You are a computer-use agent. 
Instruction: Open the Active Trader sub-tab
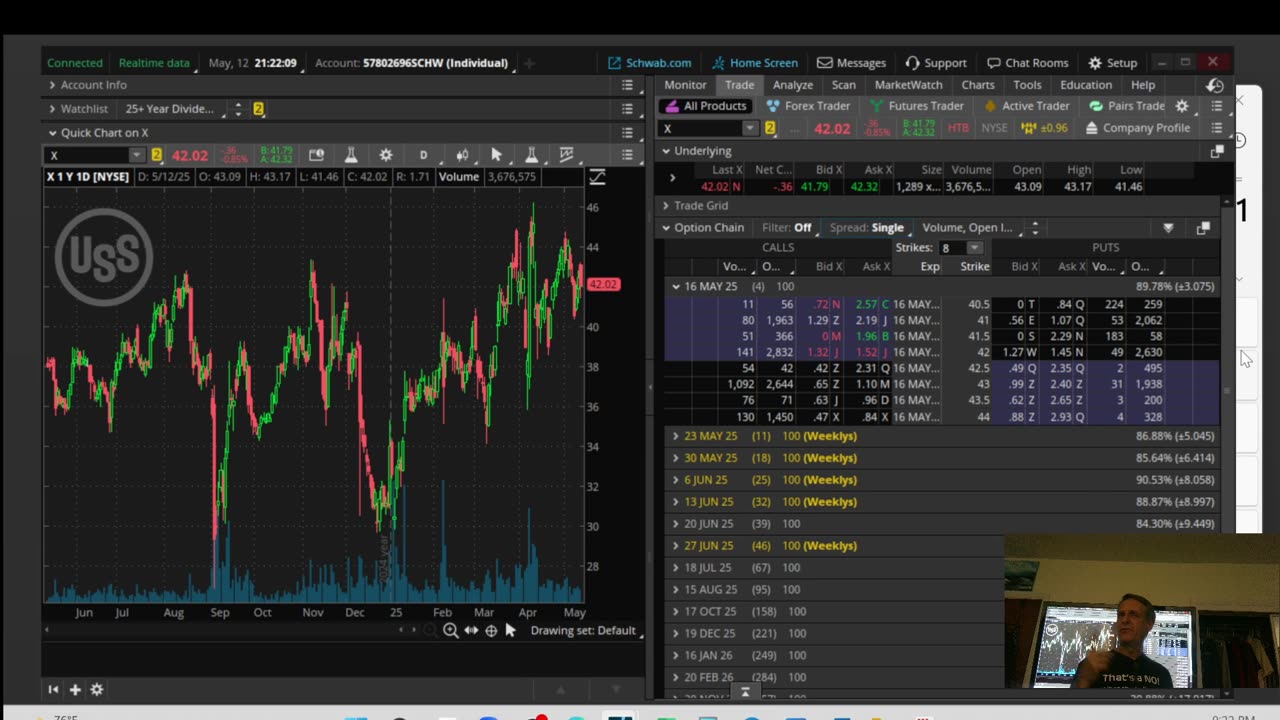(1027, 106)
